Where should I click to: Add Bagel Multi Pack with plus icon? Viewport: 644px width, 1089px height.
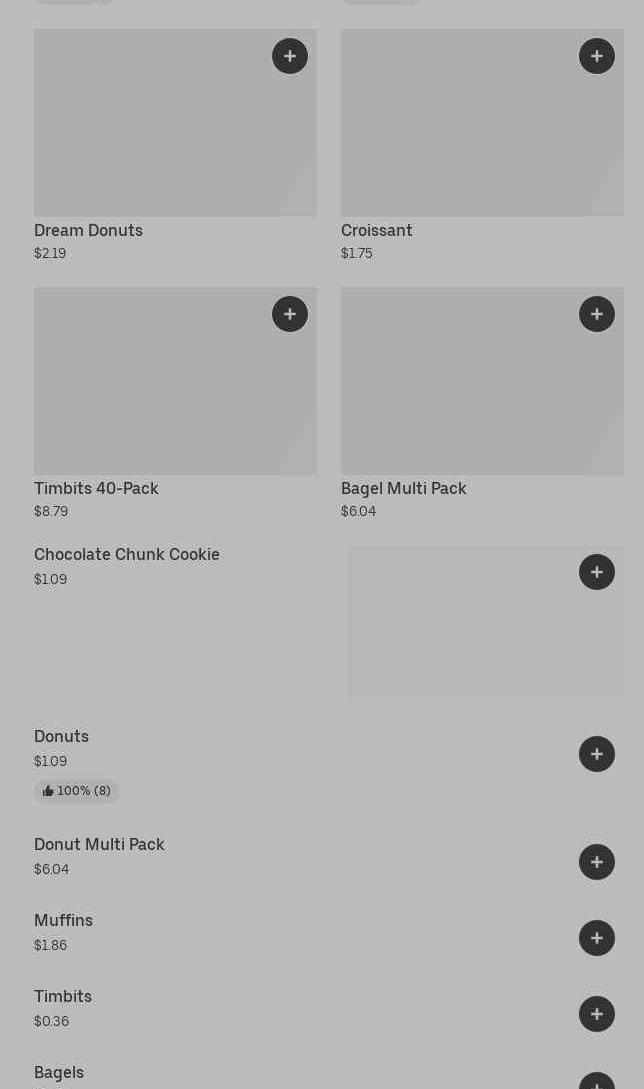[597, 314]
